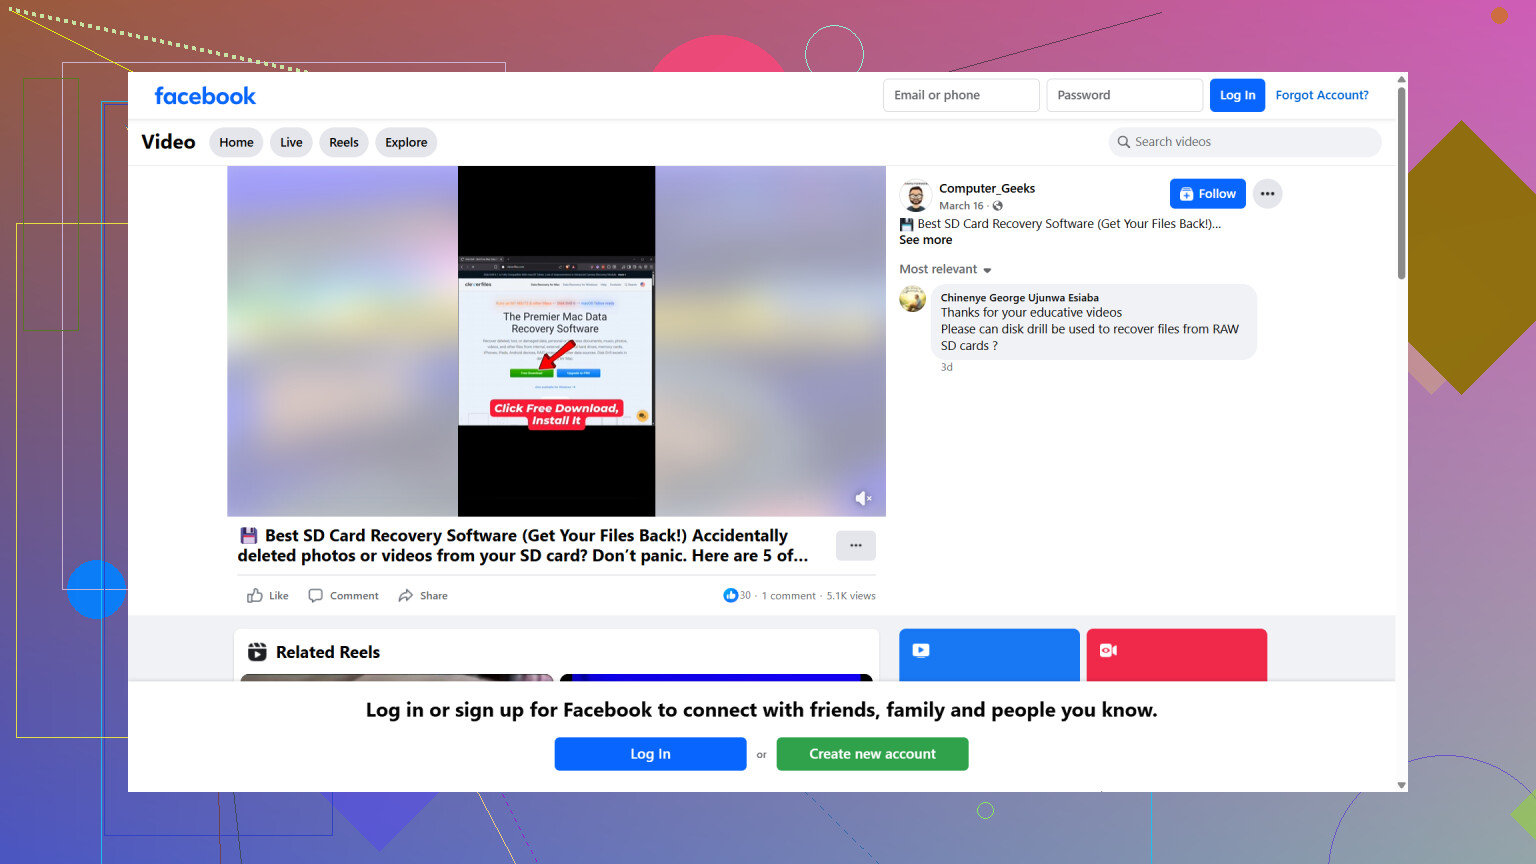Screen dimensions: 1536x864
Task: Click the Search videos box
Action: [x=1245, y=142]
